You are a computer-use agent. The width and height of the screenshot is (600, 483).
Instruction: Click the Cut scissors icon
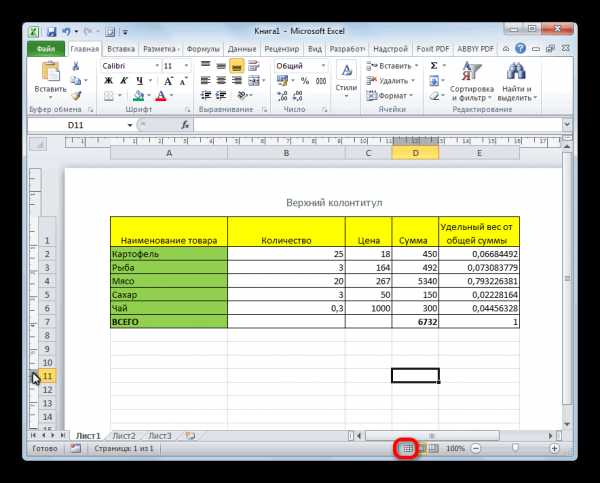[76, 66]
